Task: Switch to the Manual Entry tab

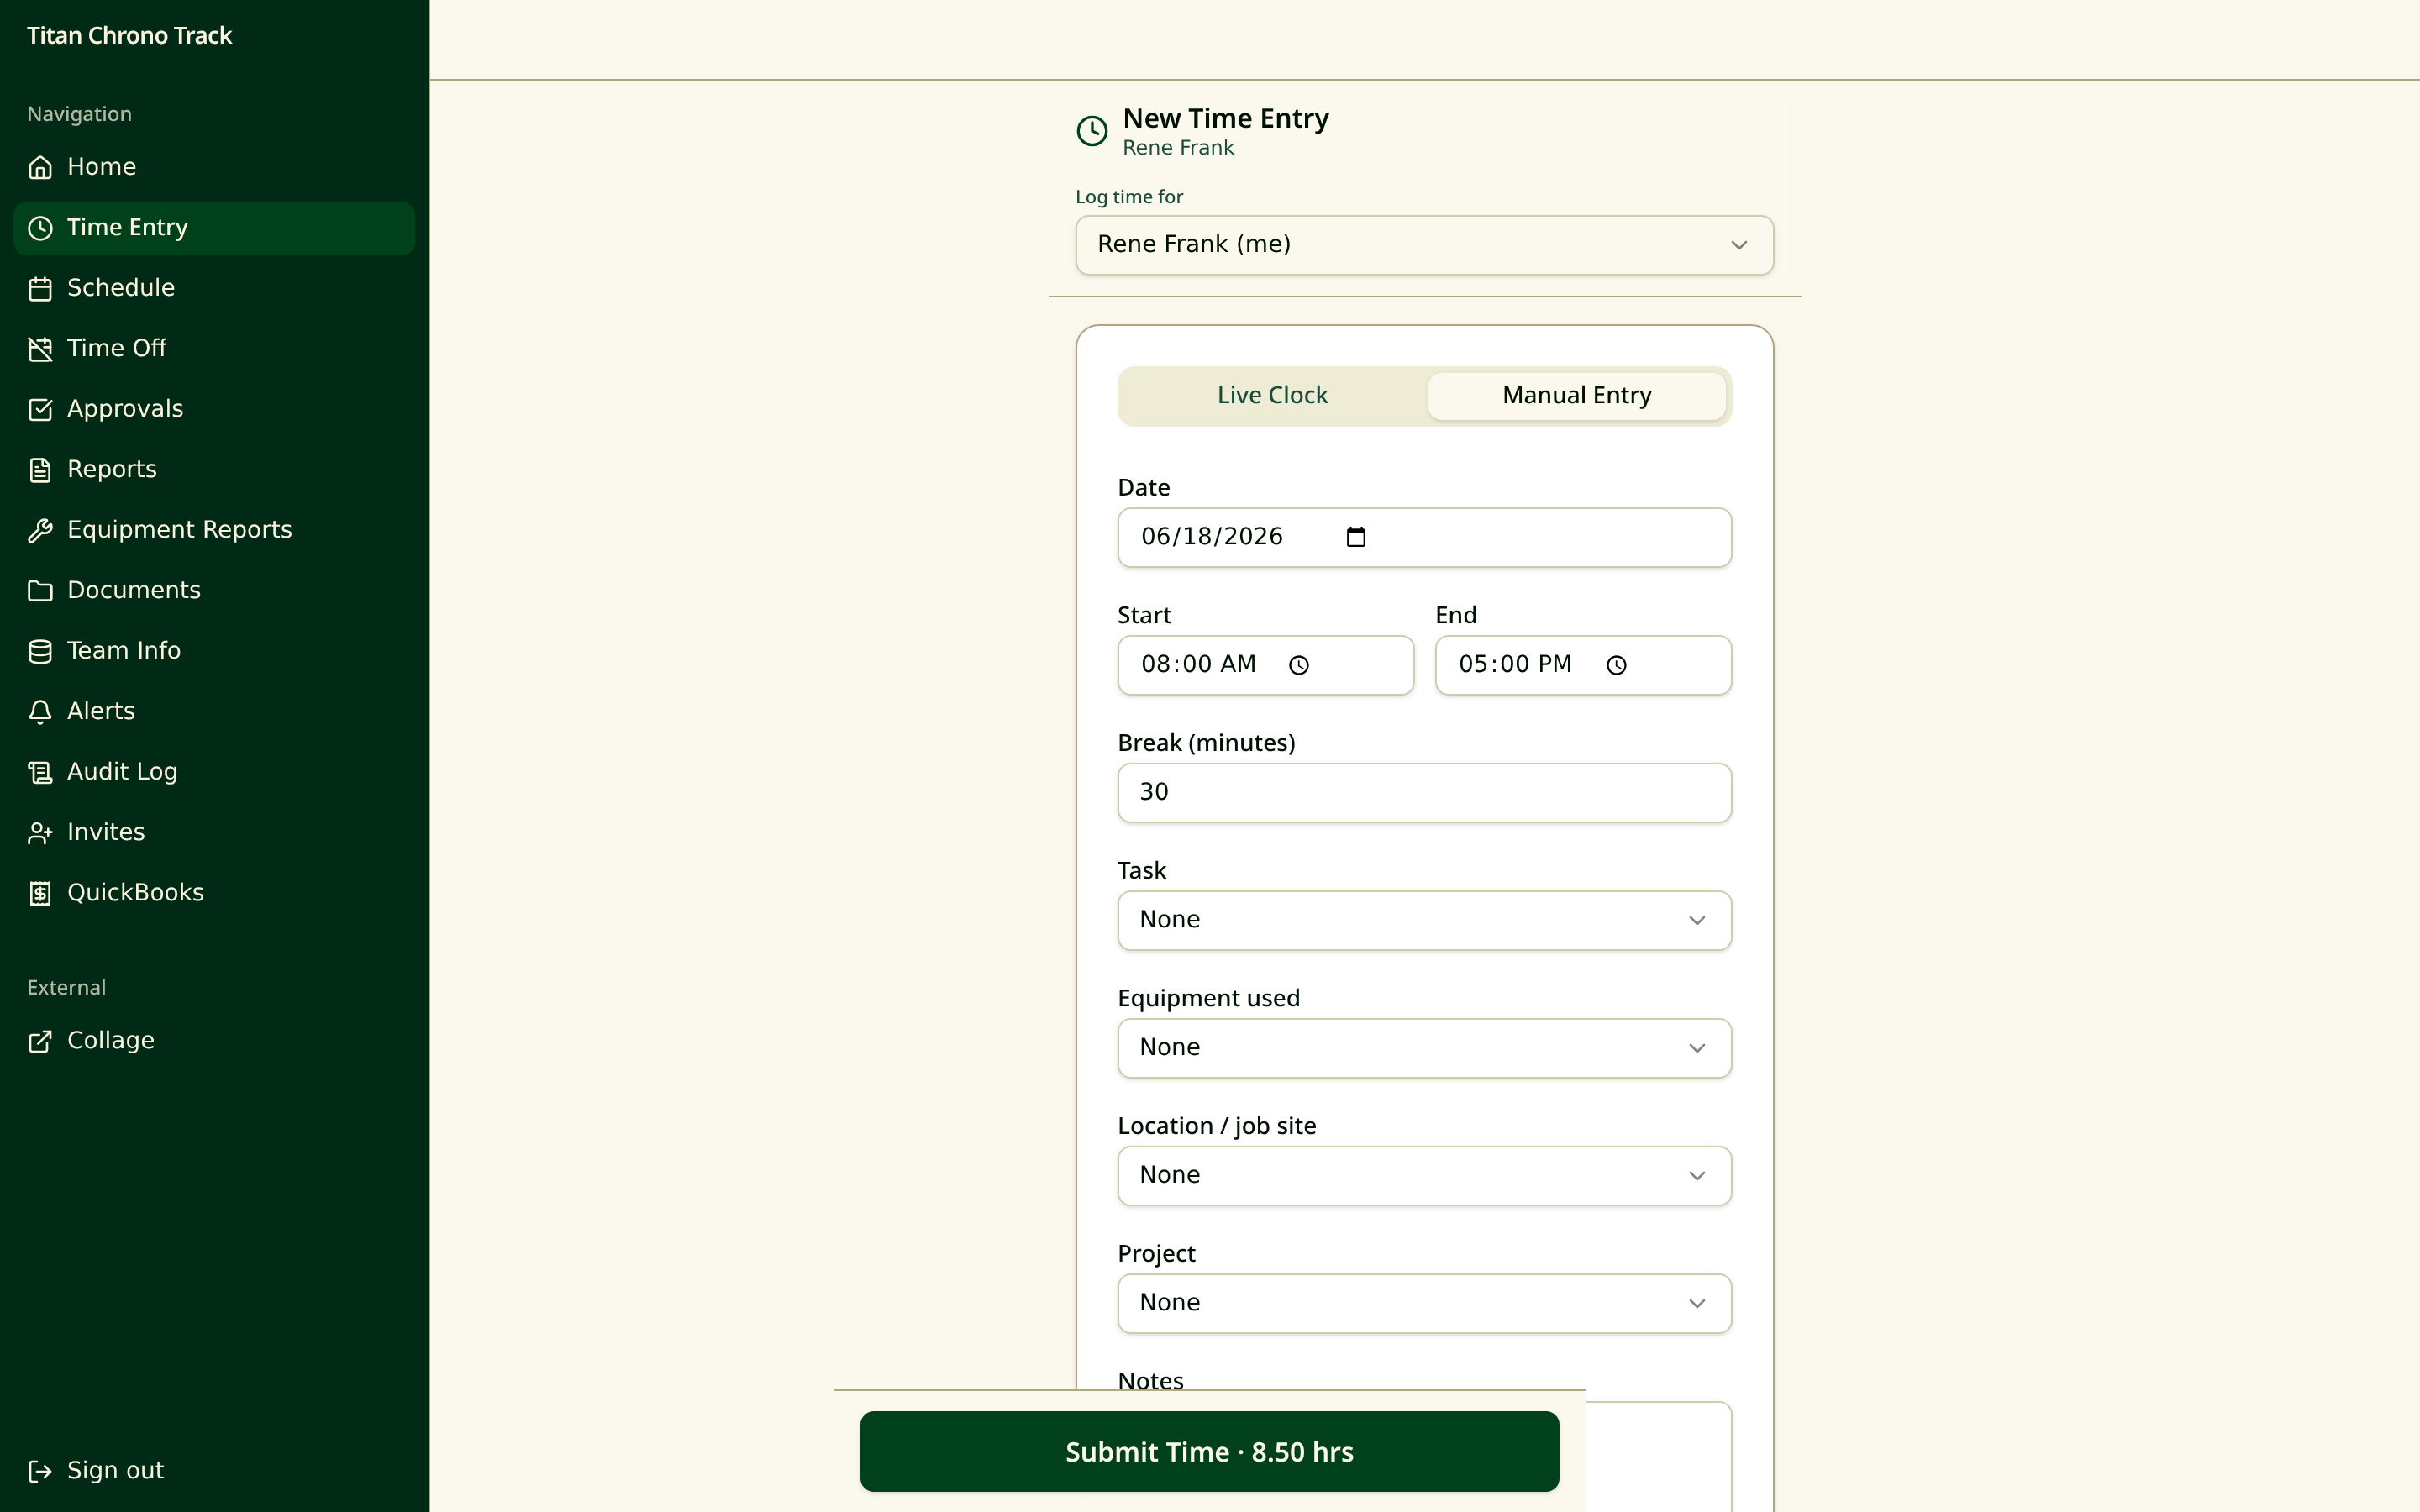Action: point(1576,396)
